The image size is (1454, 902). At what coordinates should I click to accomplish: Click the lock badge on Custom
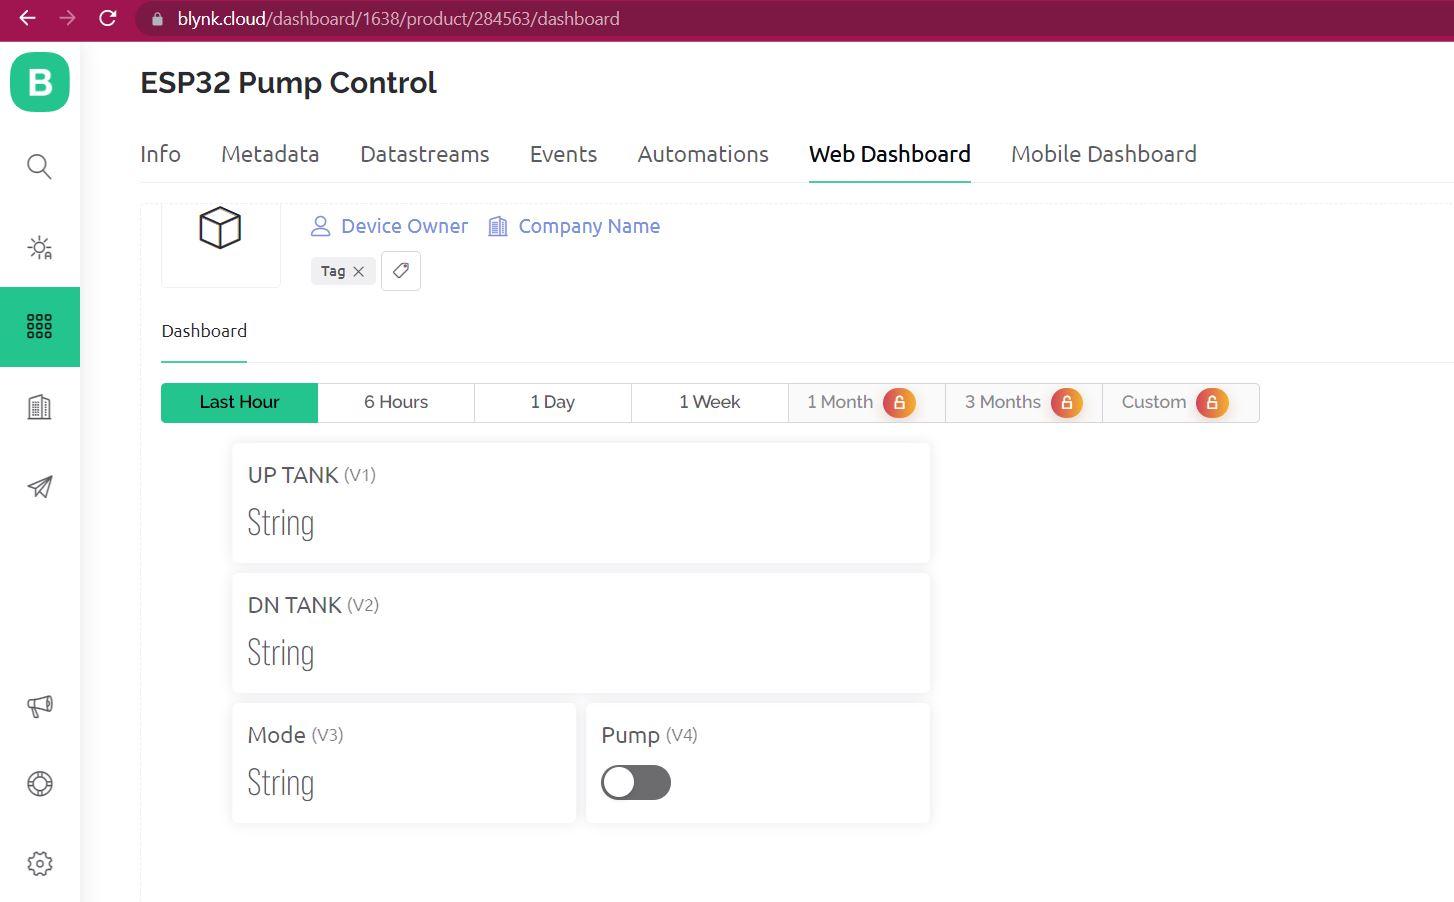(1212, 402)
